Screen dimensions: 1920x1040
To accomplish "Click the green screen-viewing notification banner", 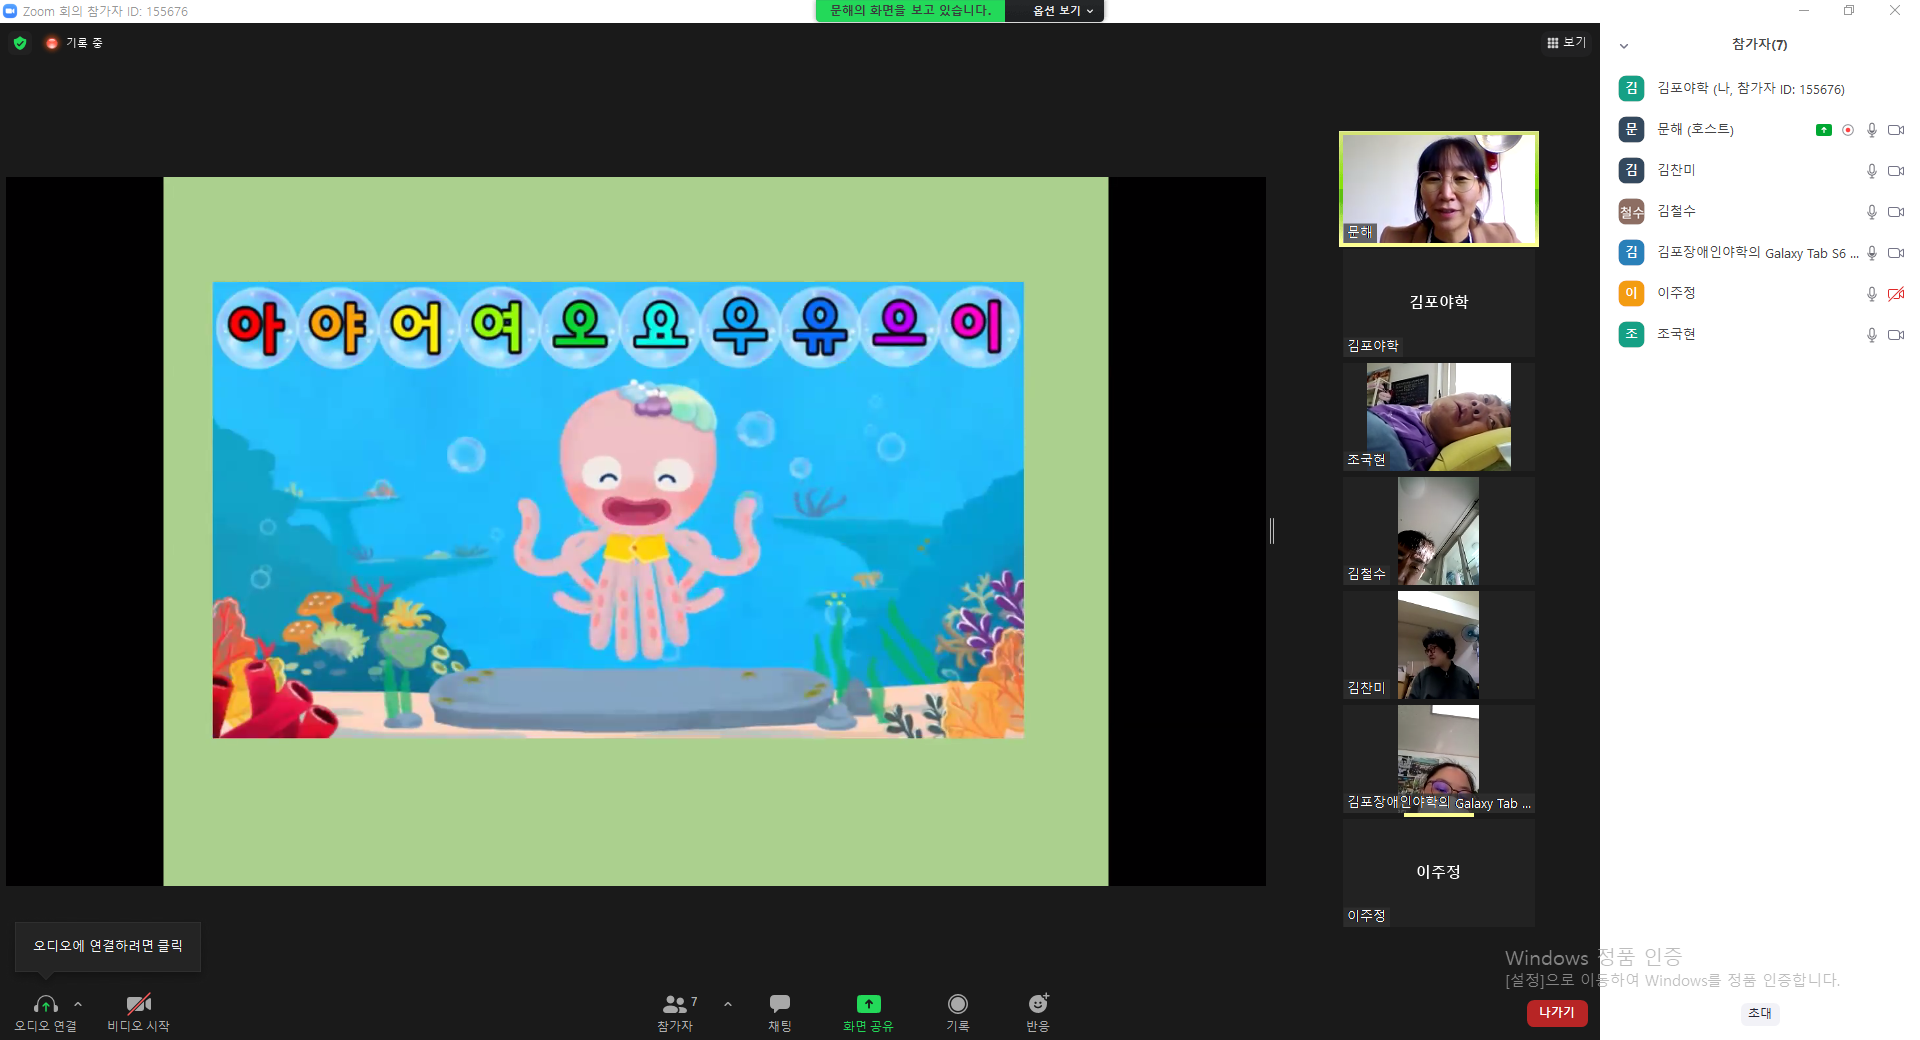I will point(910,11).
